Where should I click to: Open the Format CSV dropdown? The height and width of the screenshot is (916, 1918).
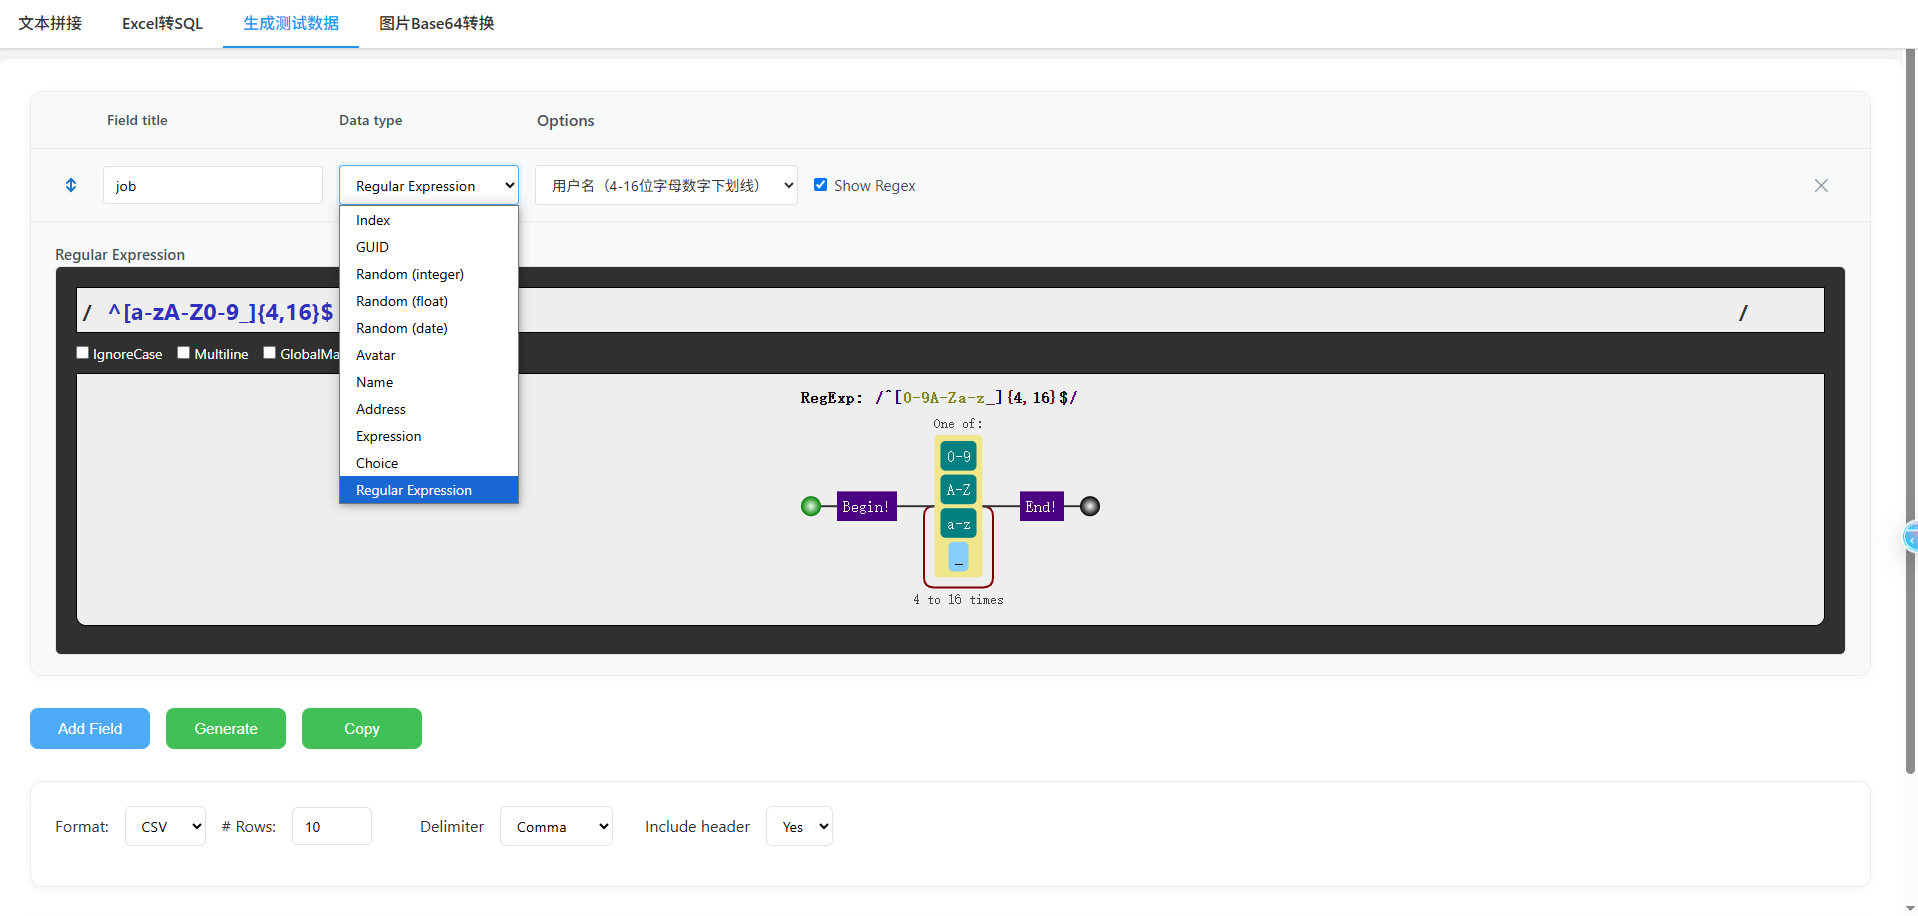point(165,826)
